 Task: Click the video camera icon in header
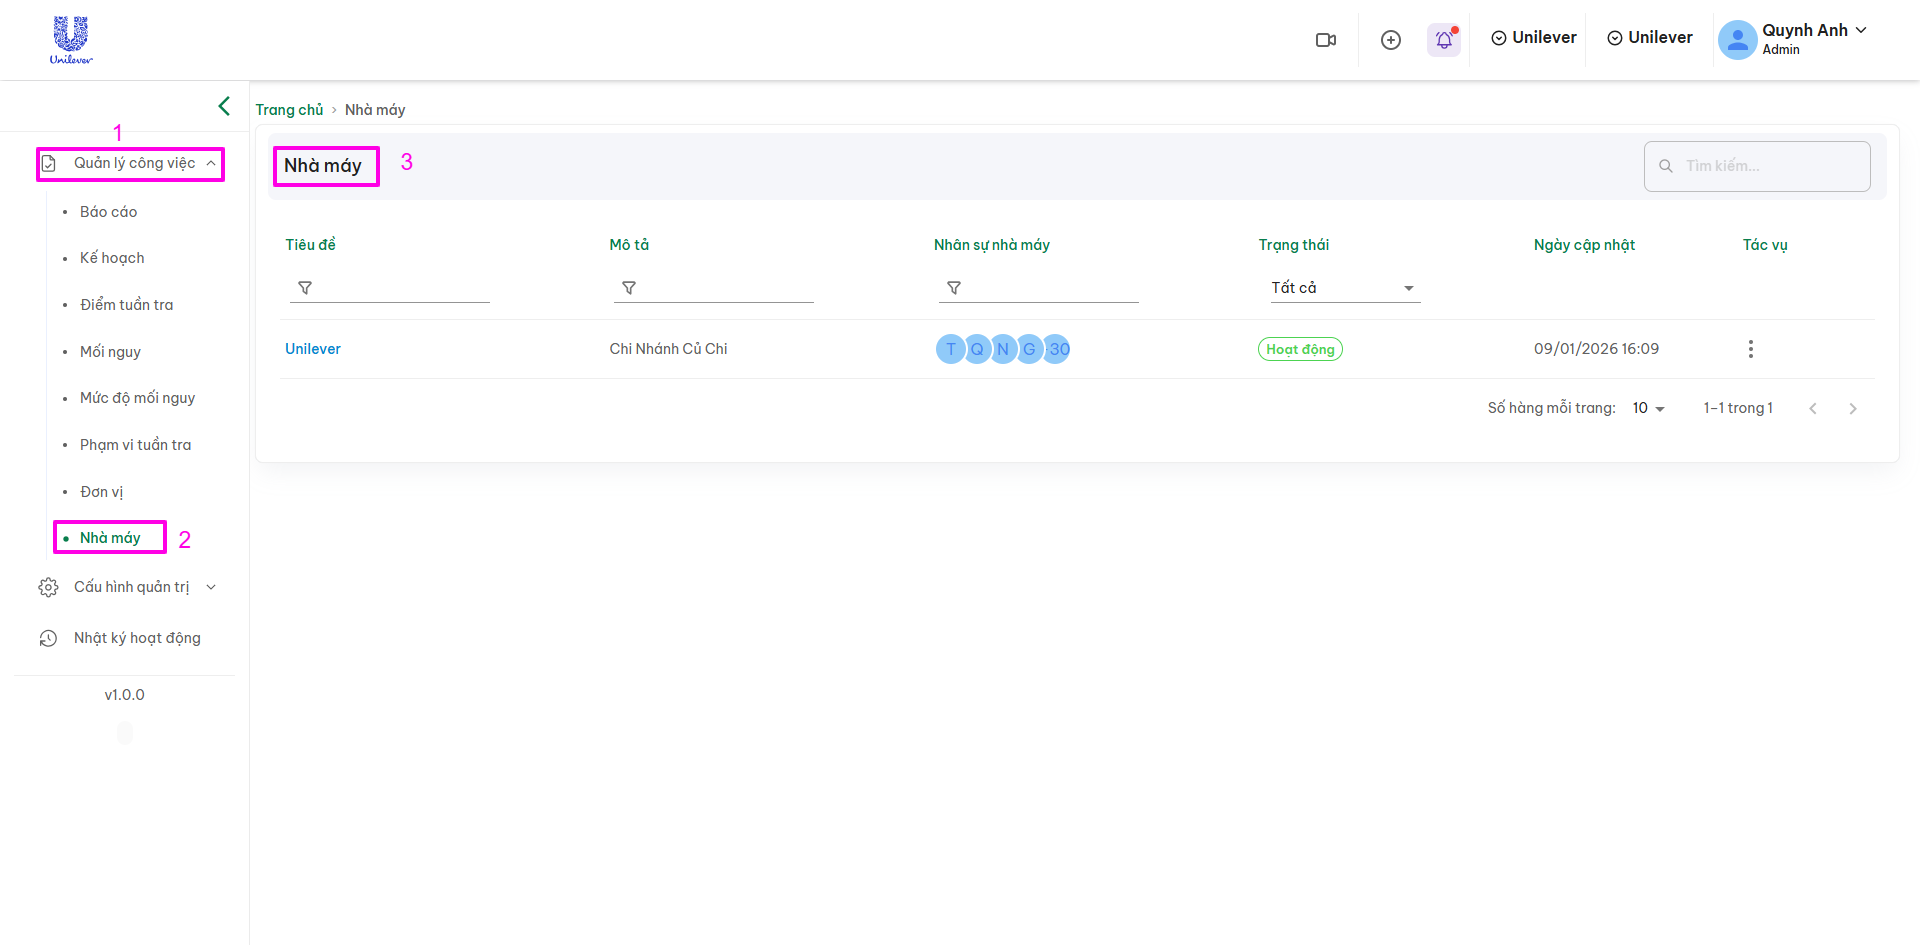(x=1325, y=40)
